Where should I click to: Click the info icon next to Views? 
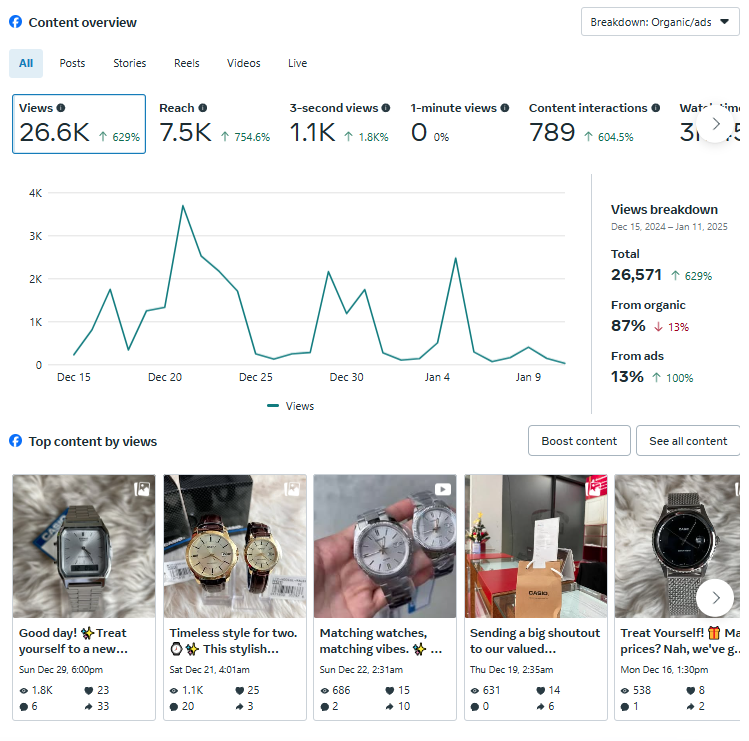pos(61,108)
